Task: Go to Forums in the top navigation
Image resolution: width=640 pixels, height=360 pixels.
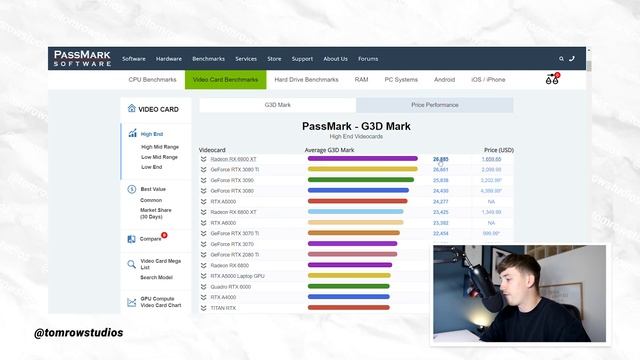Action: coord(368,59)
